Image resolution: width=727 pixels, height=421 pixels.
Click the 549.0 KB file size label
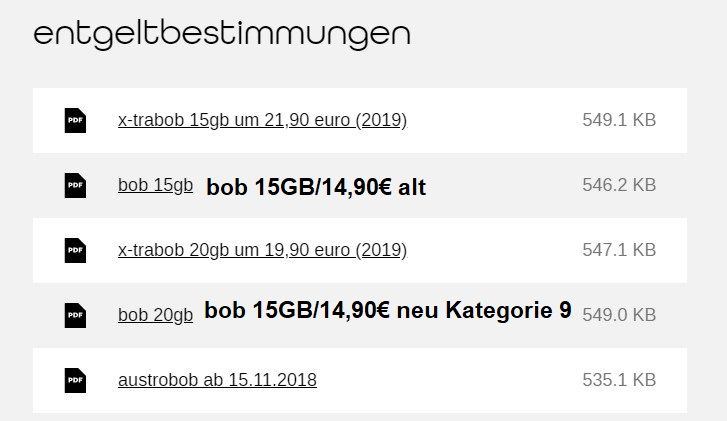[619, 315]
